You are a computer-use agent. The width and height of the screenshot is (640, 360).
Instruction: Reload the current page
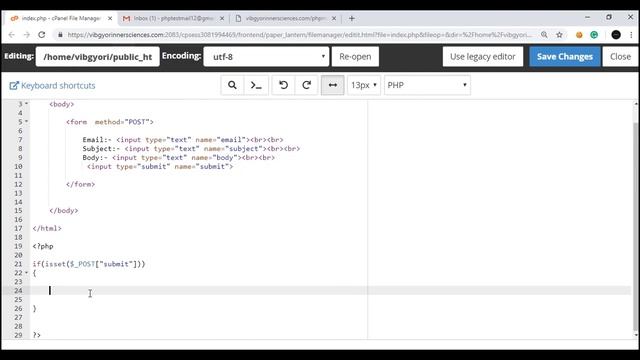point(42,35)
